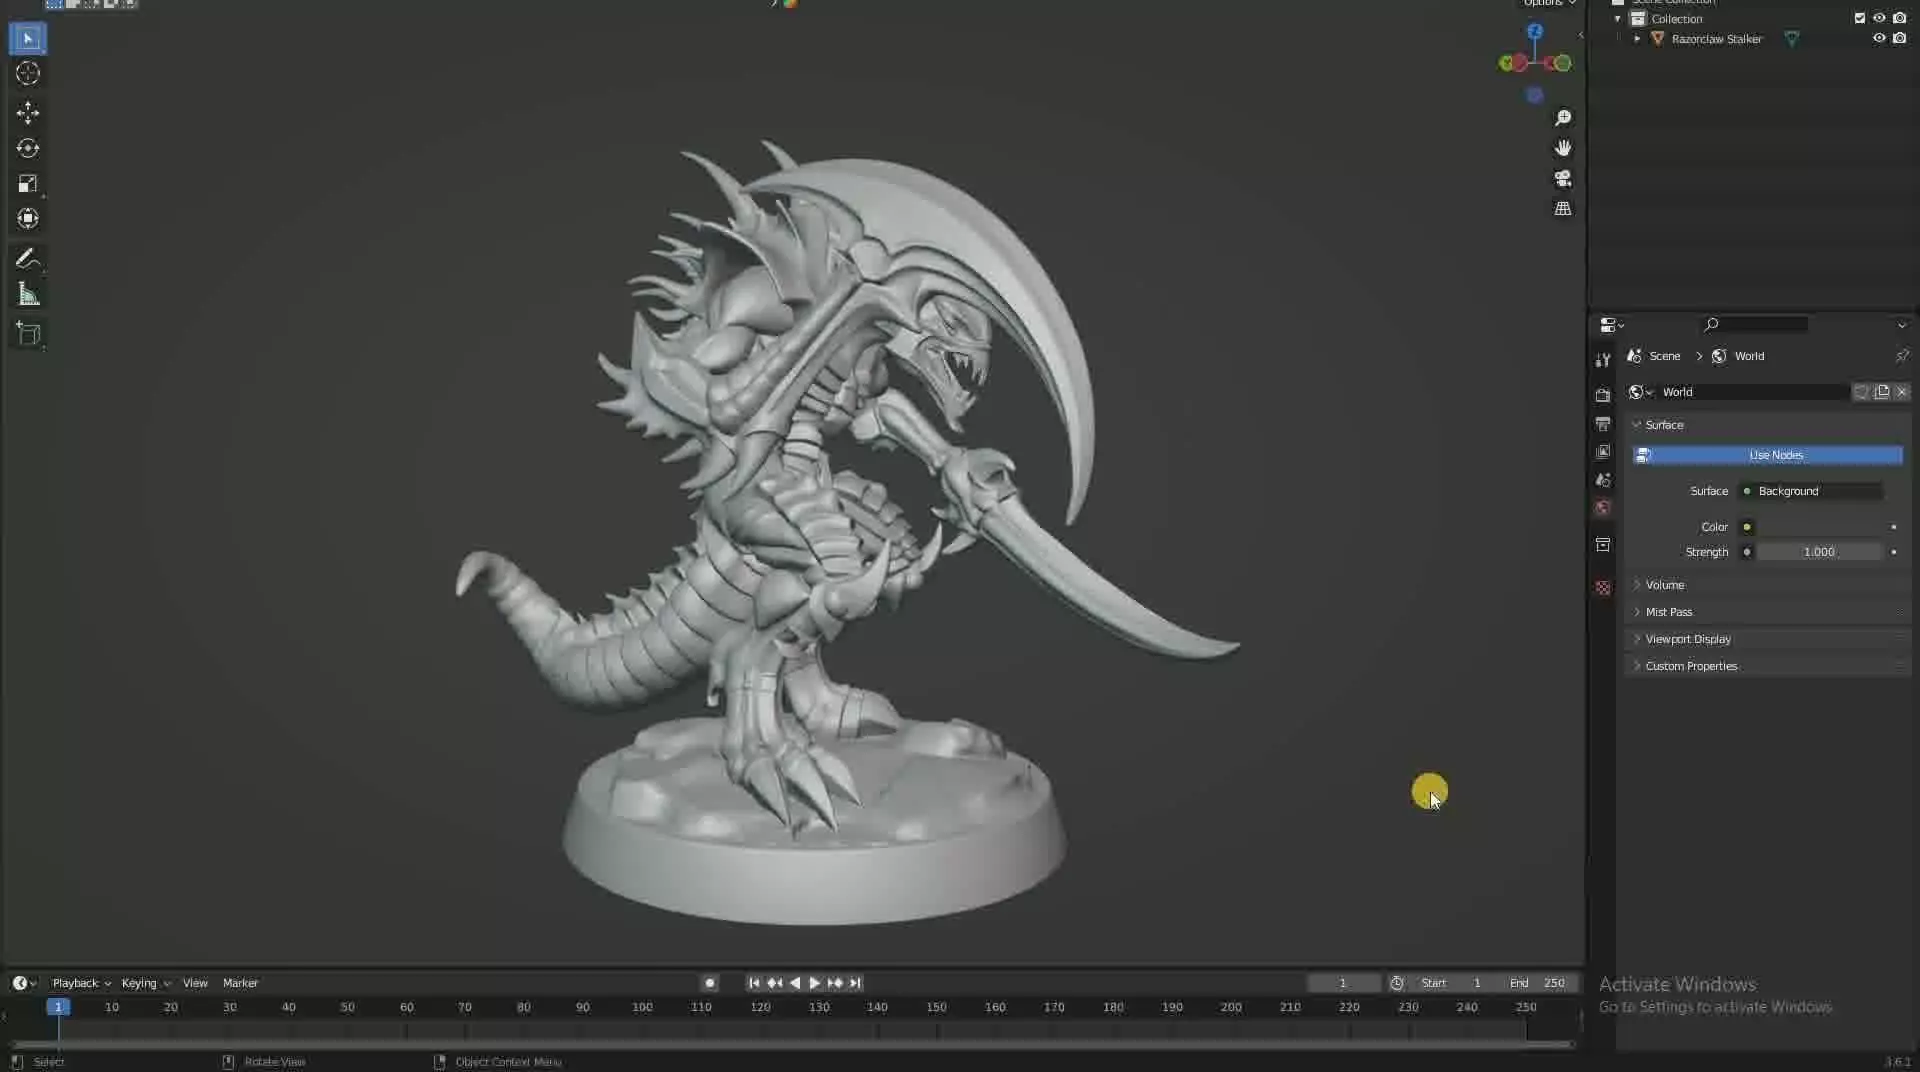Expand the Viewport Display panel

pos(1688,639)
